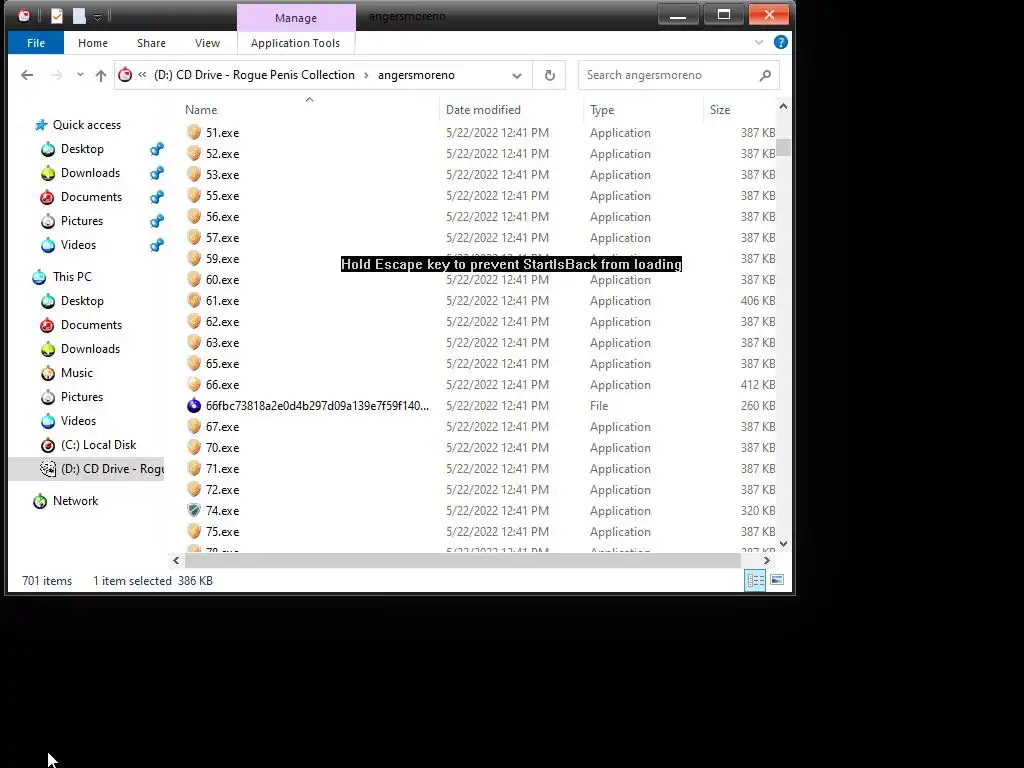Open (C:) Local Disk drive
This screenshot has height=768, width=1024.
click(x=98, y=445)
